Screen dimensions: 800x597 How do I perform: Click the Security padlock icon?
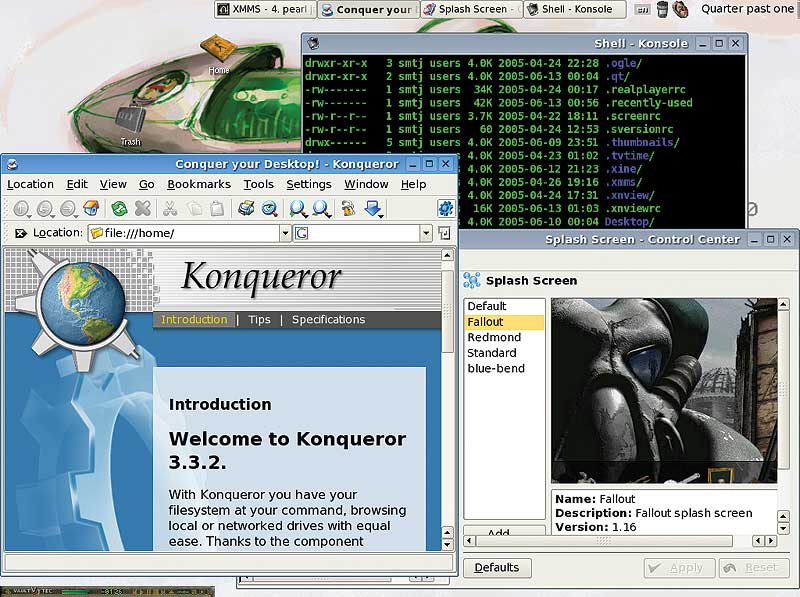point(348,208)
